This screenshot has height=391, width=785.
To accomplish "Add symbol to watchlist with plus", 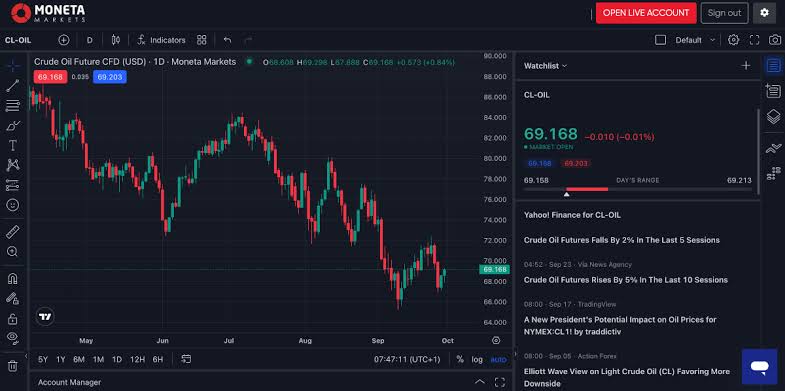I will (x=746, y=66).
